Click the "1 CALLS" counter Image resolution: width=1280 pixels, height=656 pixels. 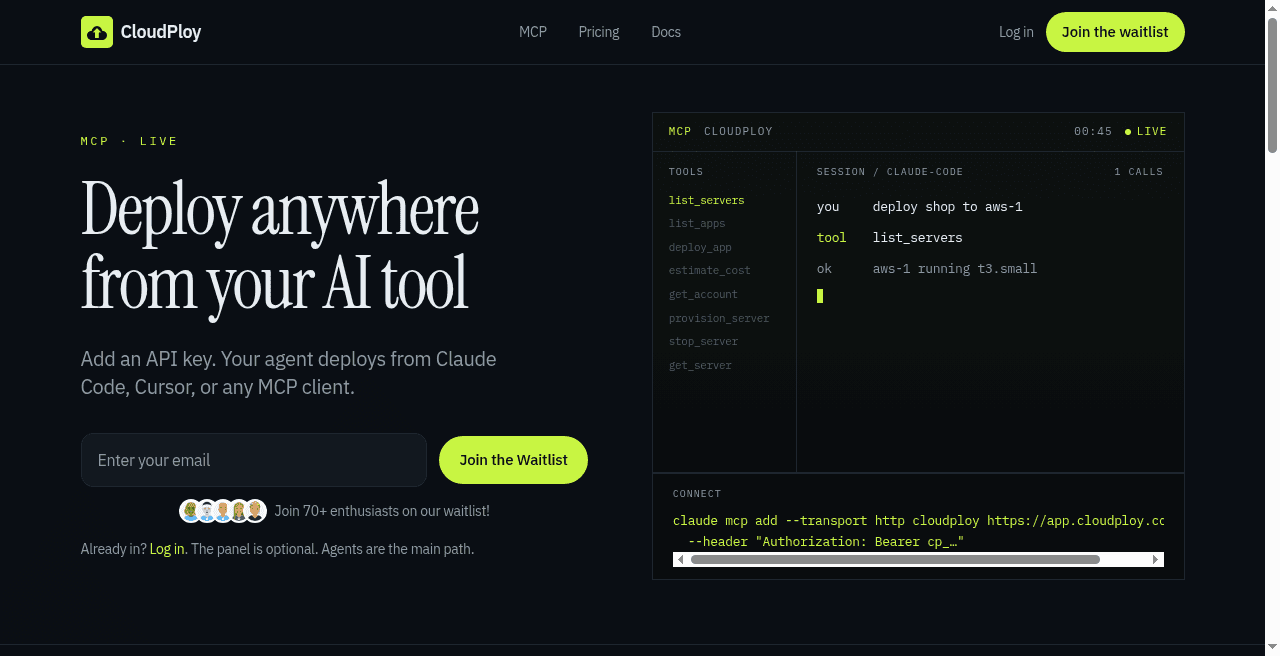pyautogui.click(x=1138, y=172)
